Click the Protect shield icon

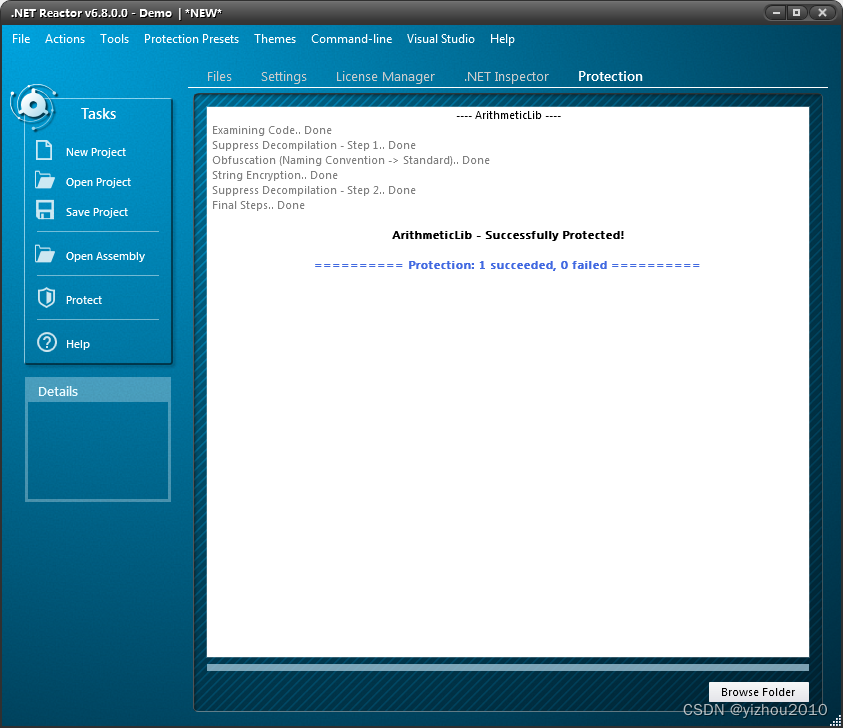point(46,297)
